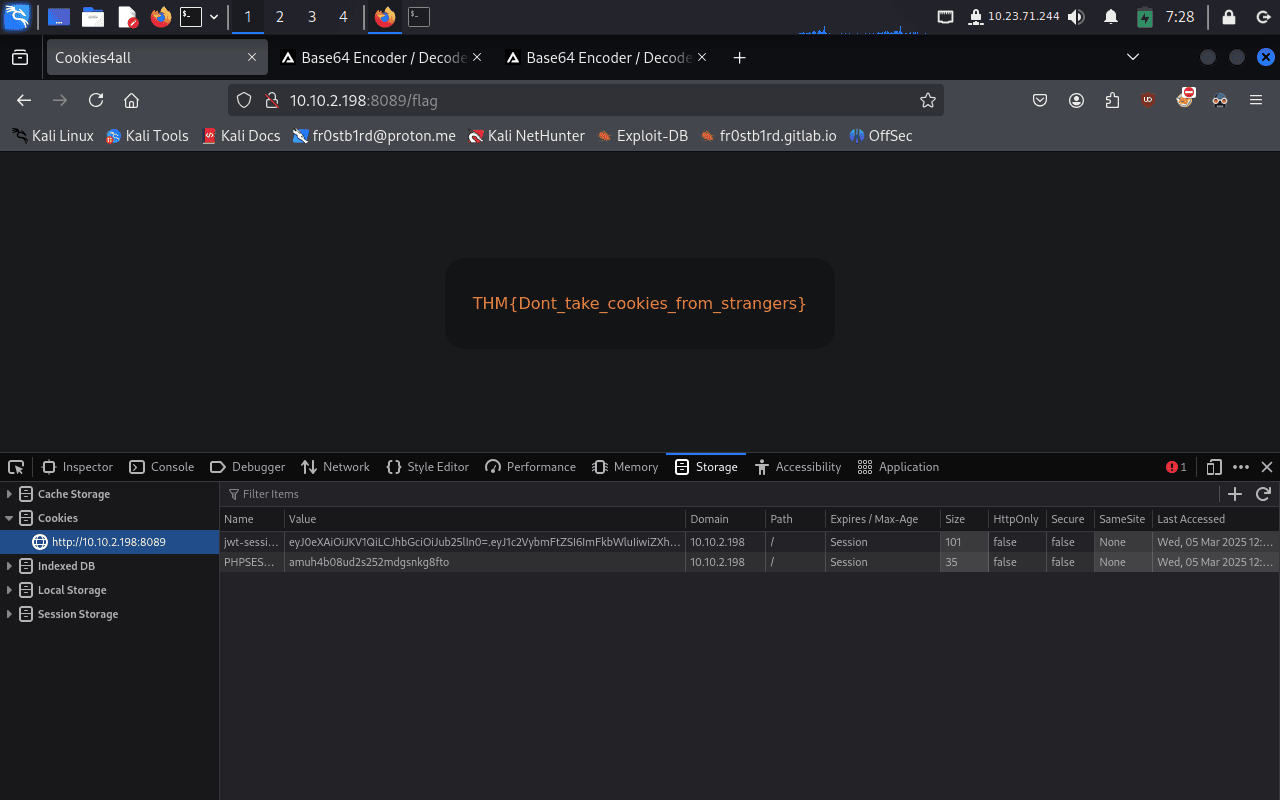Collapse the Cookies tree node
Image resolution: width=1280 pixels, height=800 pixels.
click(x=10, y=518)
